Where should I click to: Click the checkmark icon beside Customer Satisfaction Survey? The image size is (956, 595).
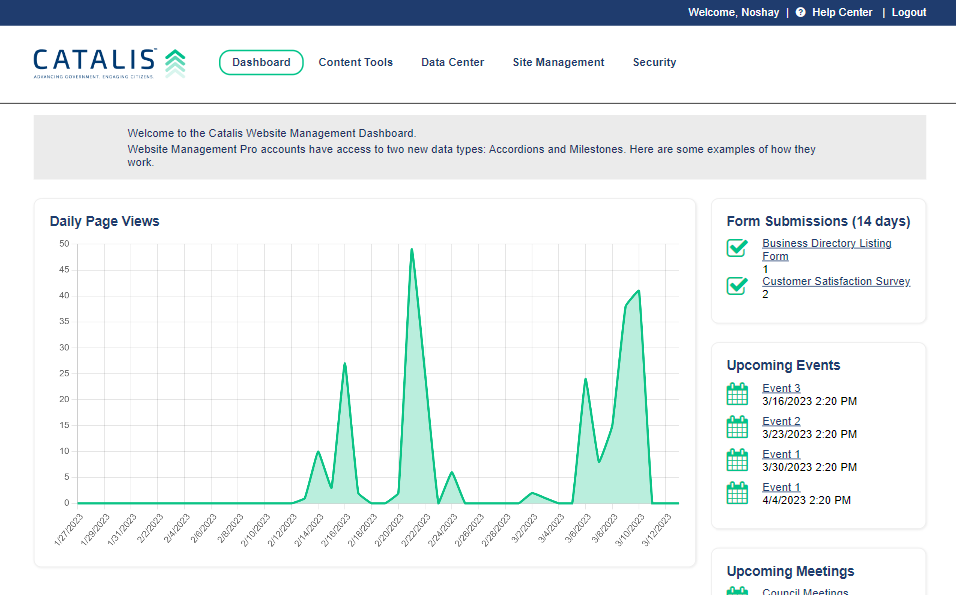point(737,286)
